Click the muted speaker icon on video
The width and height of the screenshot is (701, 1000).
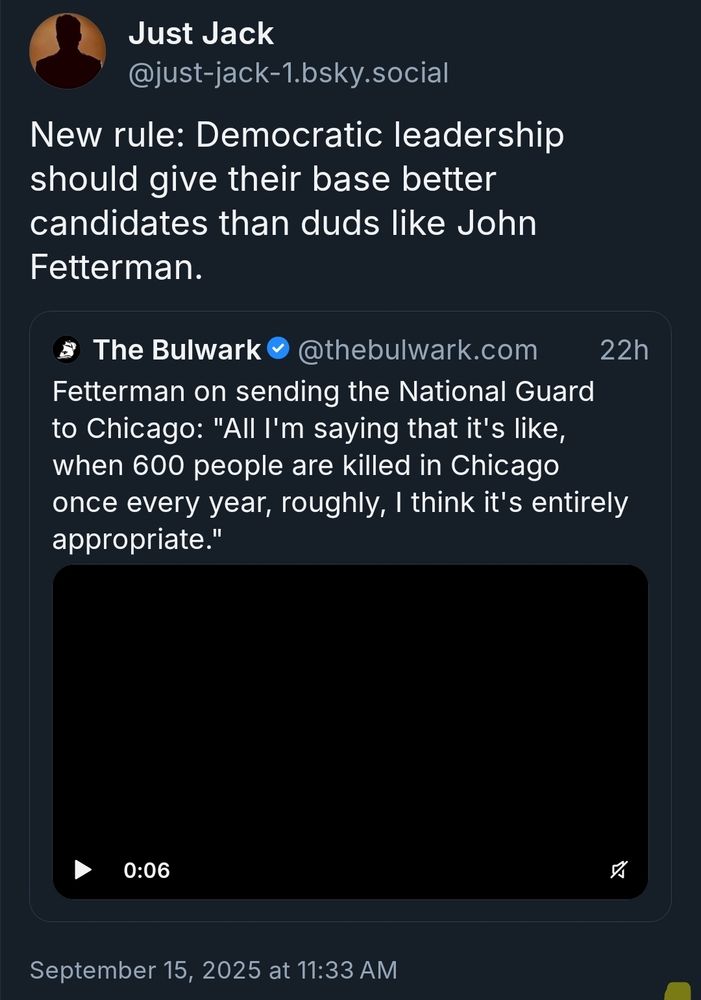618,870
